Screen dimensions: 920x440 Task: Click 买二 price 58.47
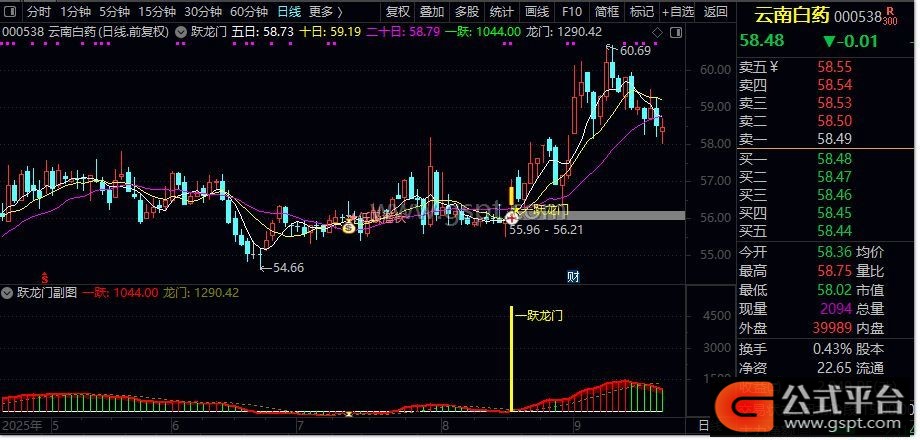(835, 177)
